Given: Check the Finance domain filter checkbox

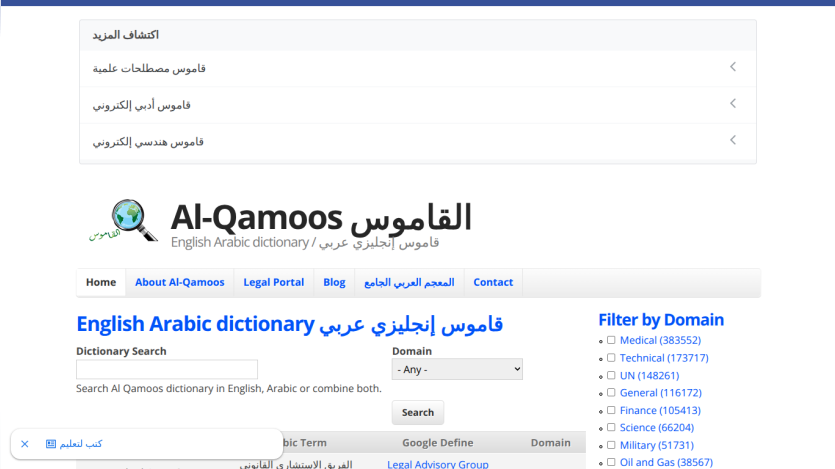Looking at the screenshot, I should [x=611, y=410].
